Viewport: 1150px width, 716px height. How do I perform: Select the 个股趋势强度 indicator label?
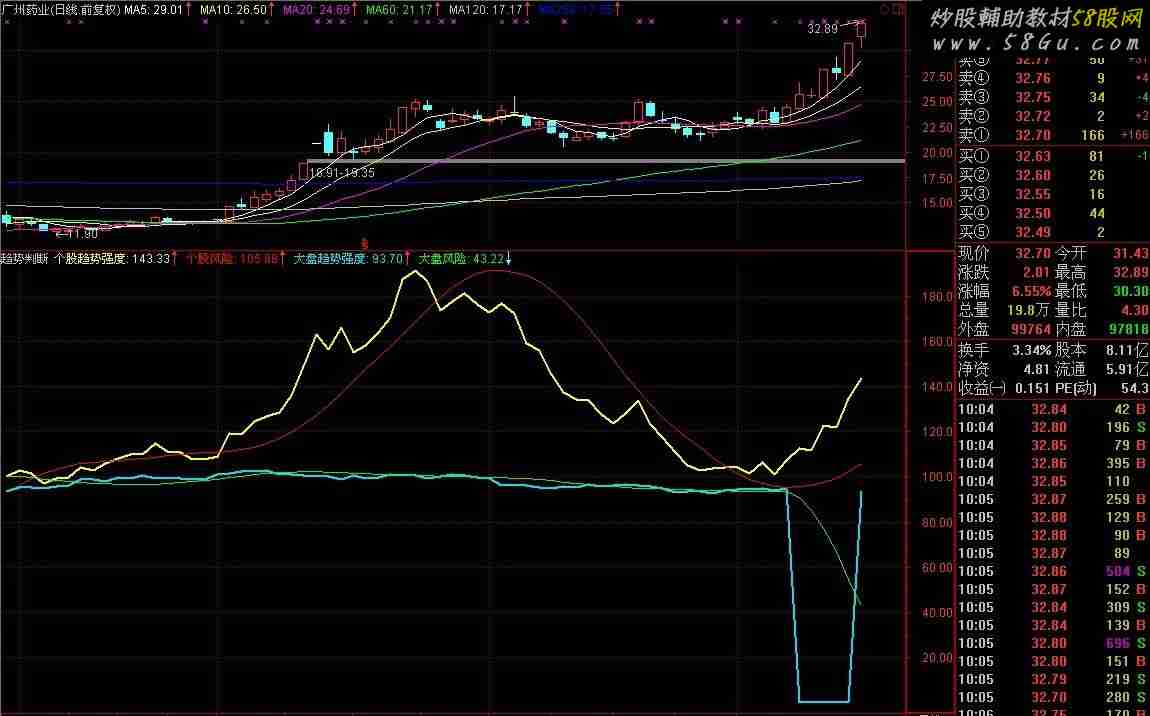click(x=98, y=258)
